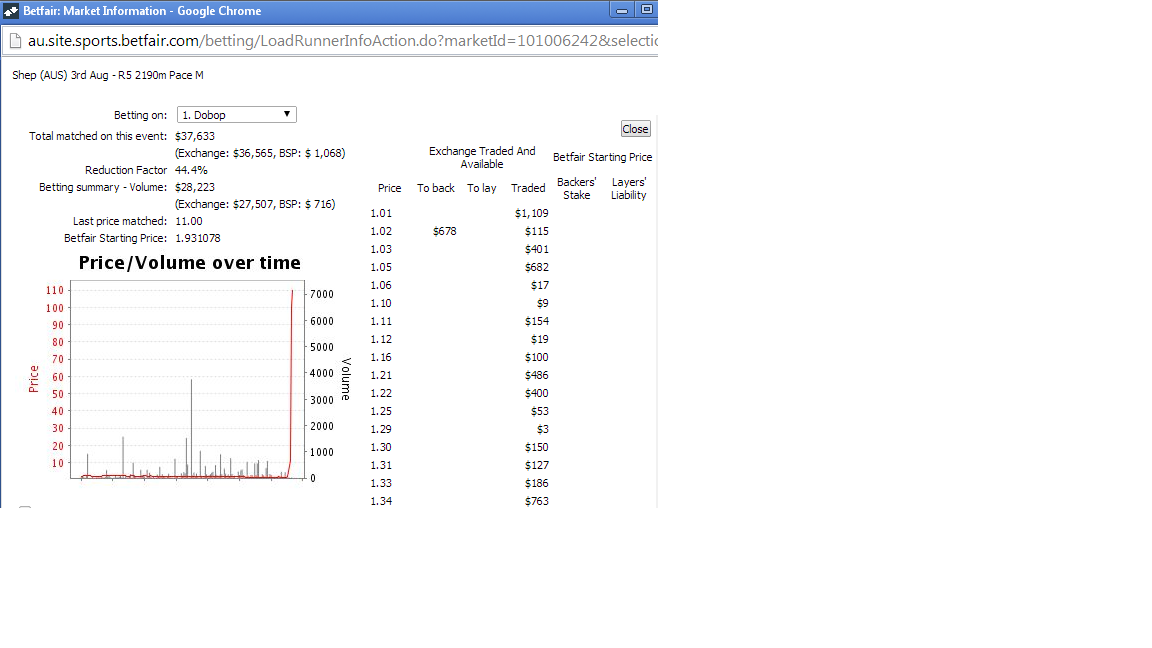
Task: Click the 'To lay' column header
Action: (x=482, y=188)
